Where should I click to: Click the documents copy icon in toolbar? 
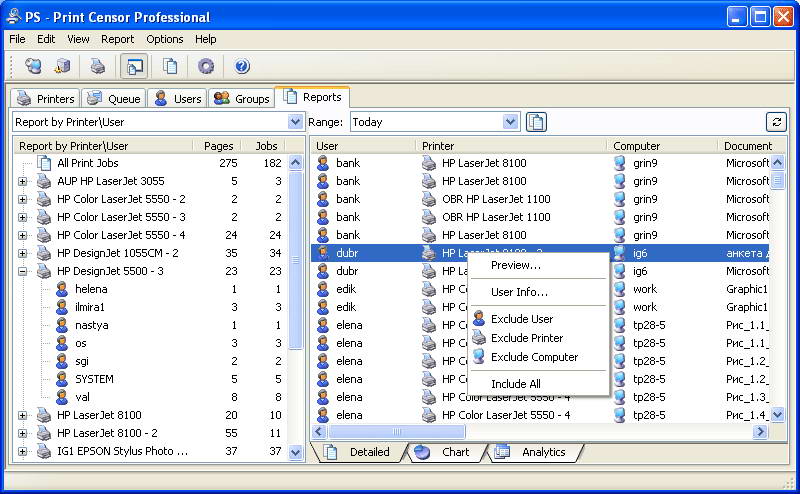[x=170, y=66]
